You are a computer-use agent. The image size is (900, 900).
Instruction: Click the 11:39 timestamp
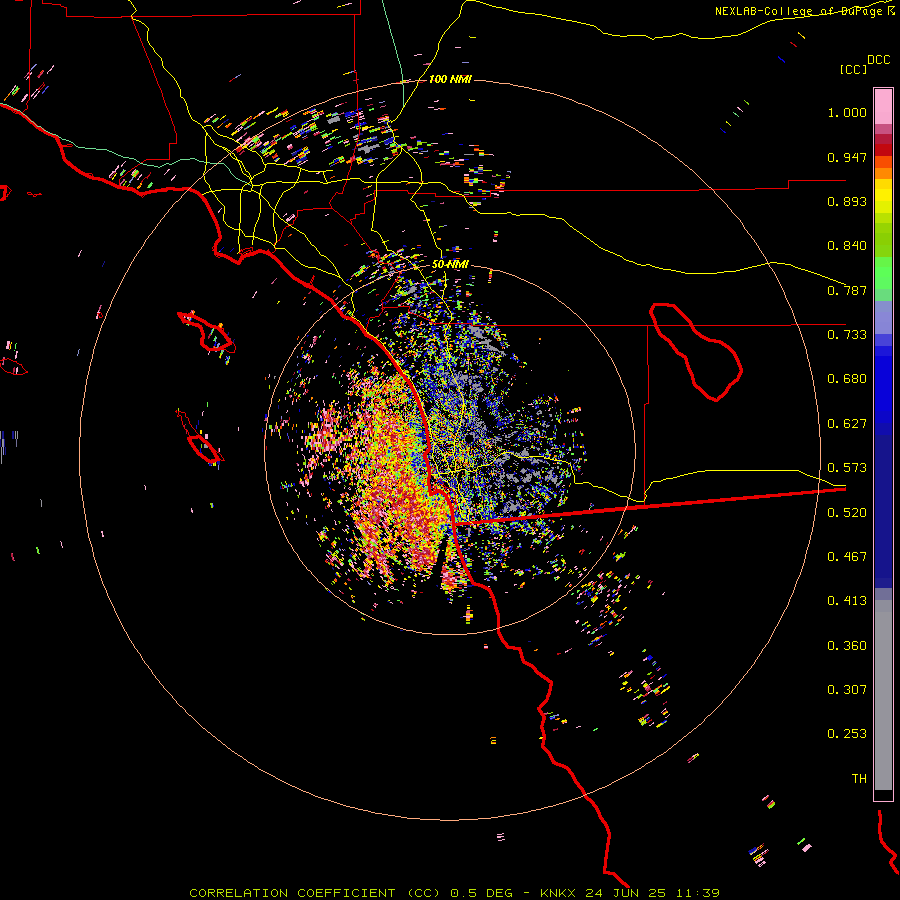696,893
